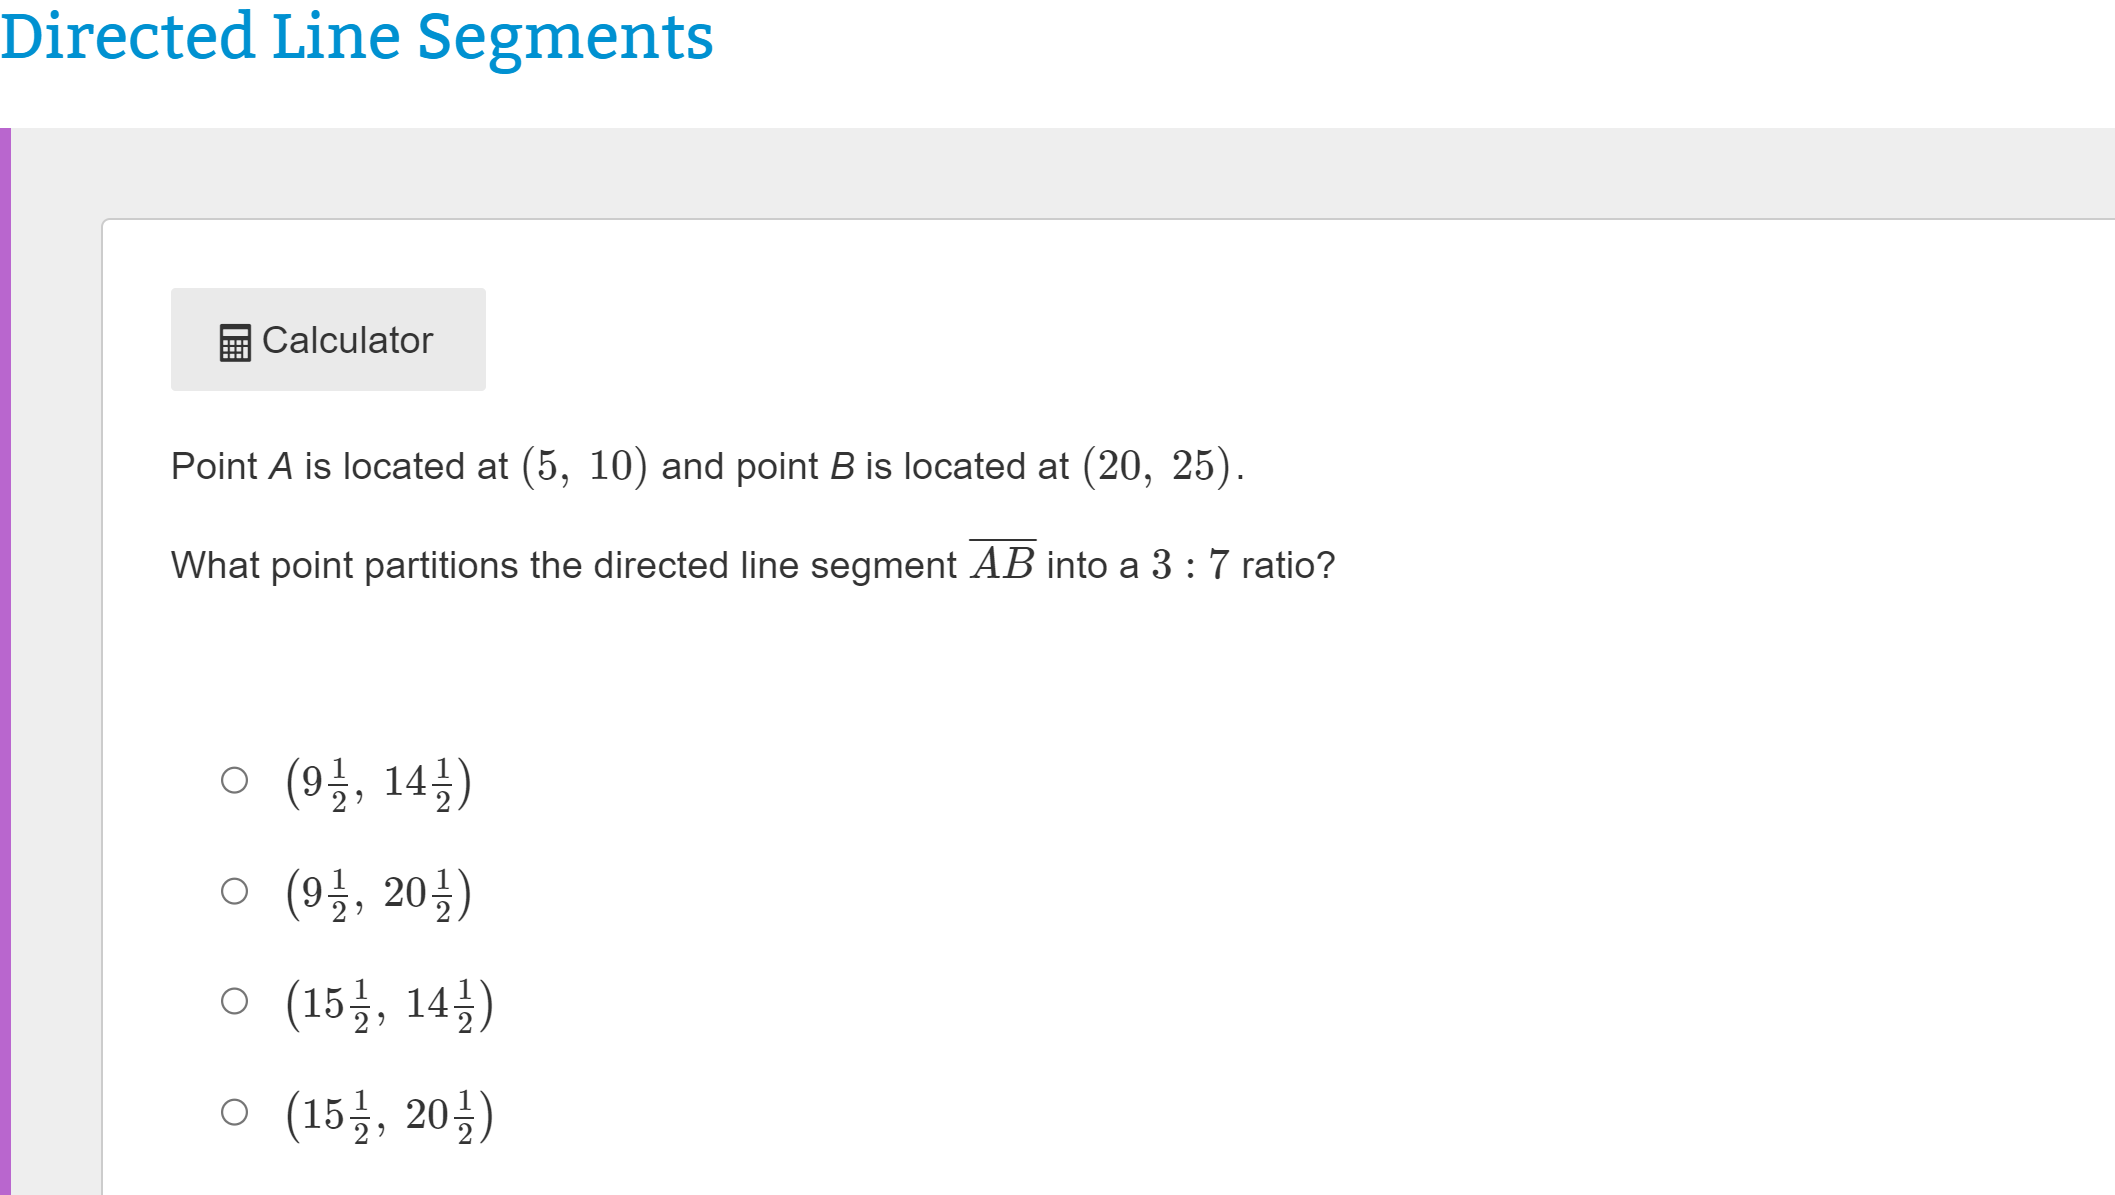
Task: Select the answer (15½, 20½)
Action: tap(235, 1112)
